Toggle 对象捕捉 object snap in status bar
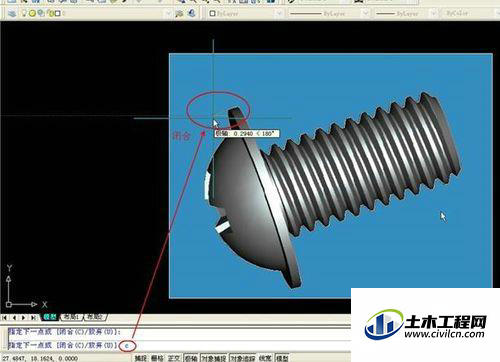This screenshot has height=362, width=500. coord(214,358)
